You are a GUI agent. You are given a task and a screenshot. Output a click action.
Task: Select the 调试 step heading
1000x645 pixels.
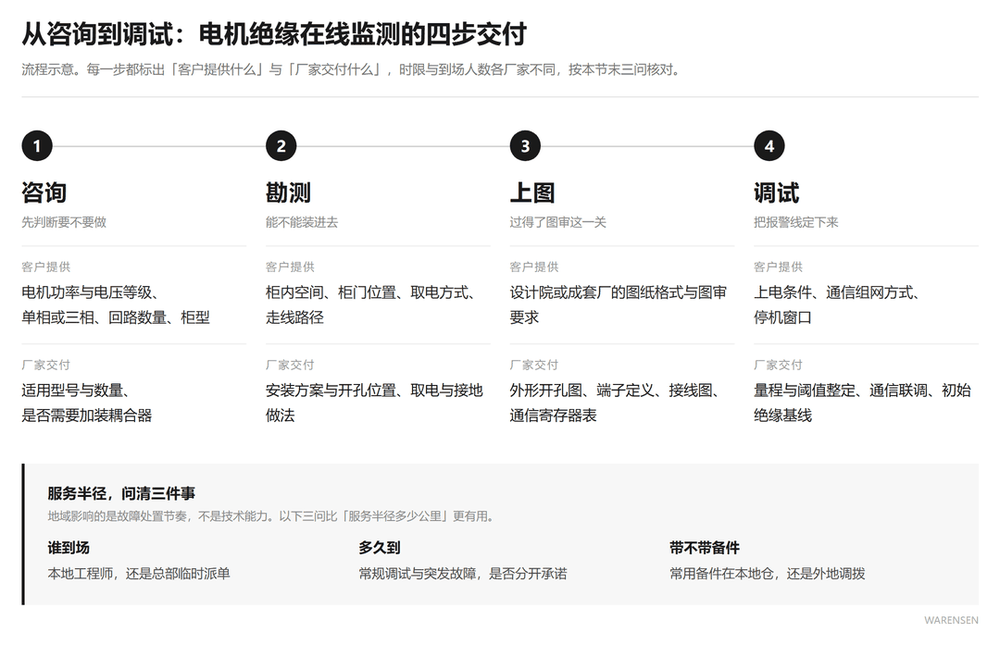pos(776,193)
